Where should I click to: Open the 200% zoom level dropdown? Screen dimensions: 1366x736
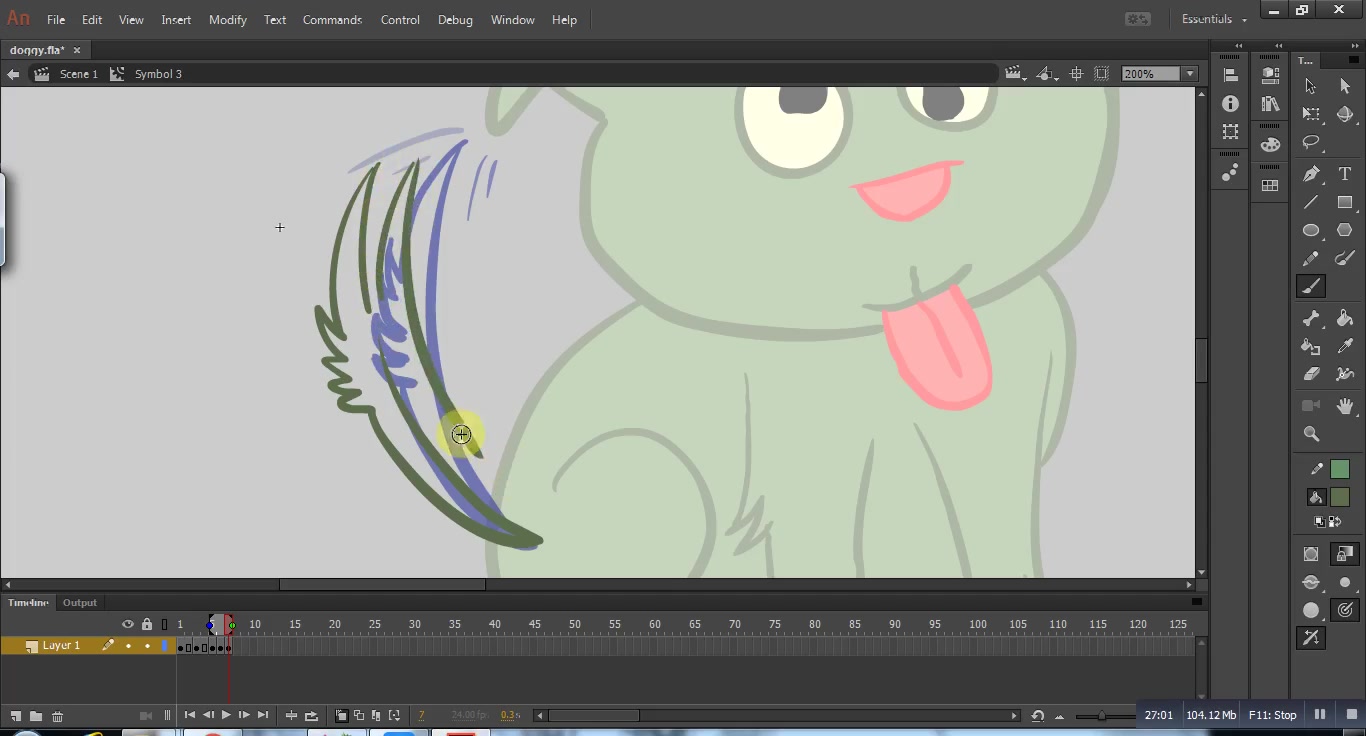[1188, 73]
